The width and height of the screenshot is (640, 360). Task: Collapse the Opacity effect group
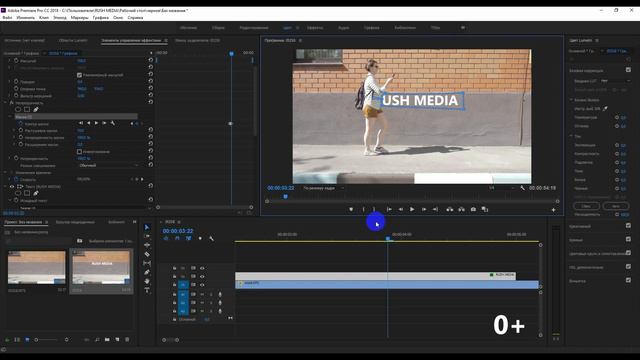click(x=6, y=103)
